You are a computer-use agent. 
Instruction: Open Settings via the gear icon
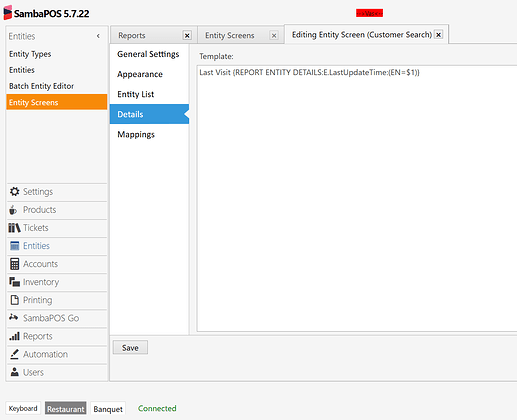point(14,192)
